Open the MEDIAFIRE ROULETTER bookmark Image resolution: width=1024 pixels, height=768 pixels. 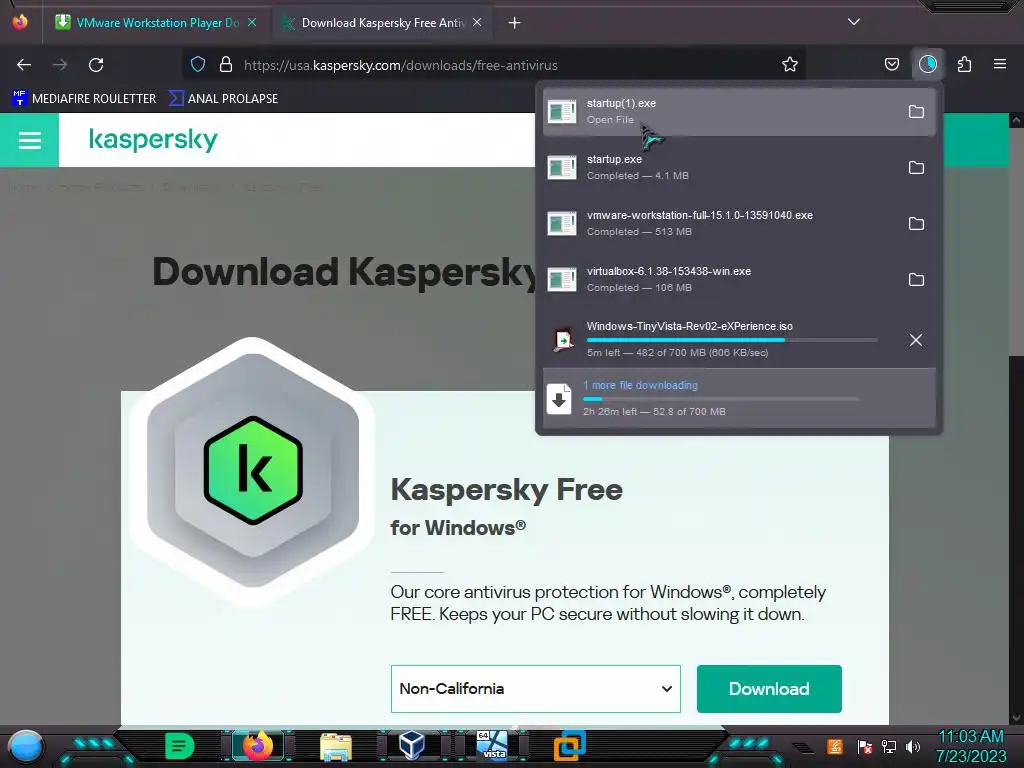[84, 99]
